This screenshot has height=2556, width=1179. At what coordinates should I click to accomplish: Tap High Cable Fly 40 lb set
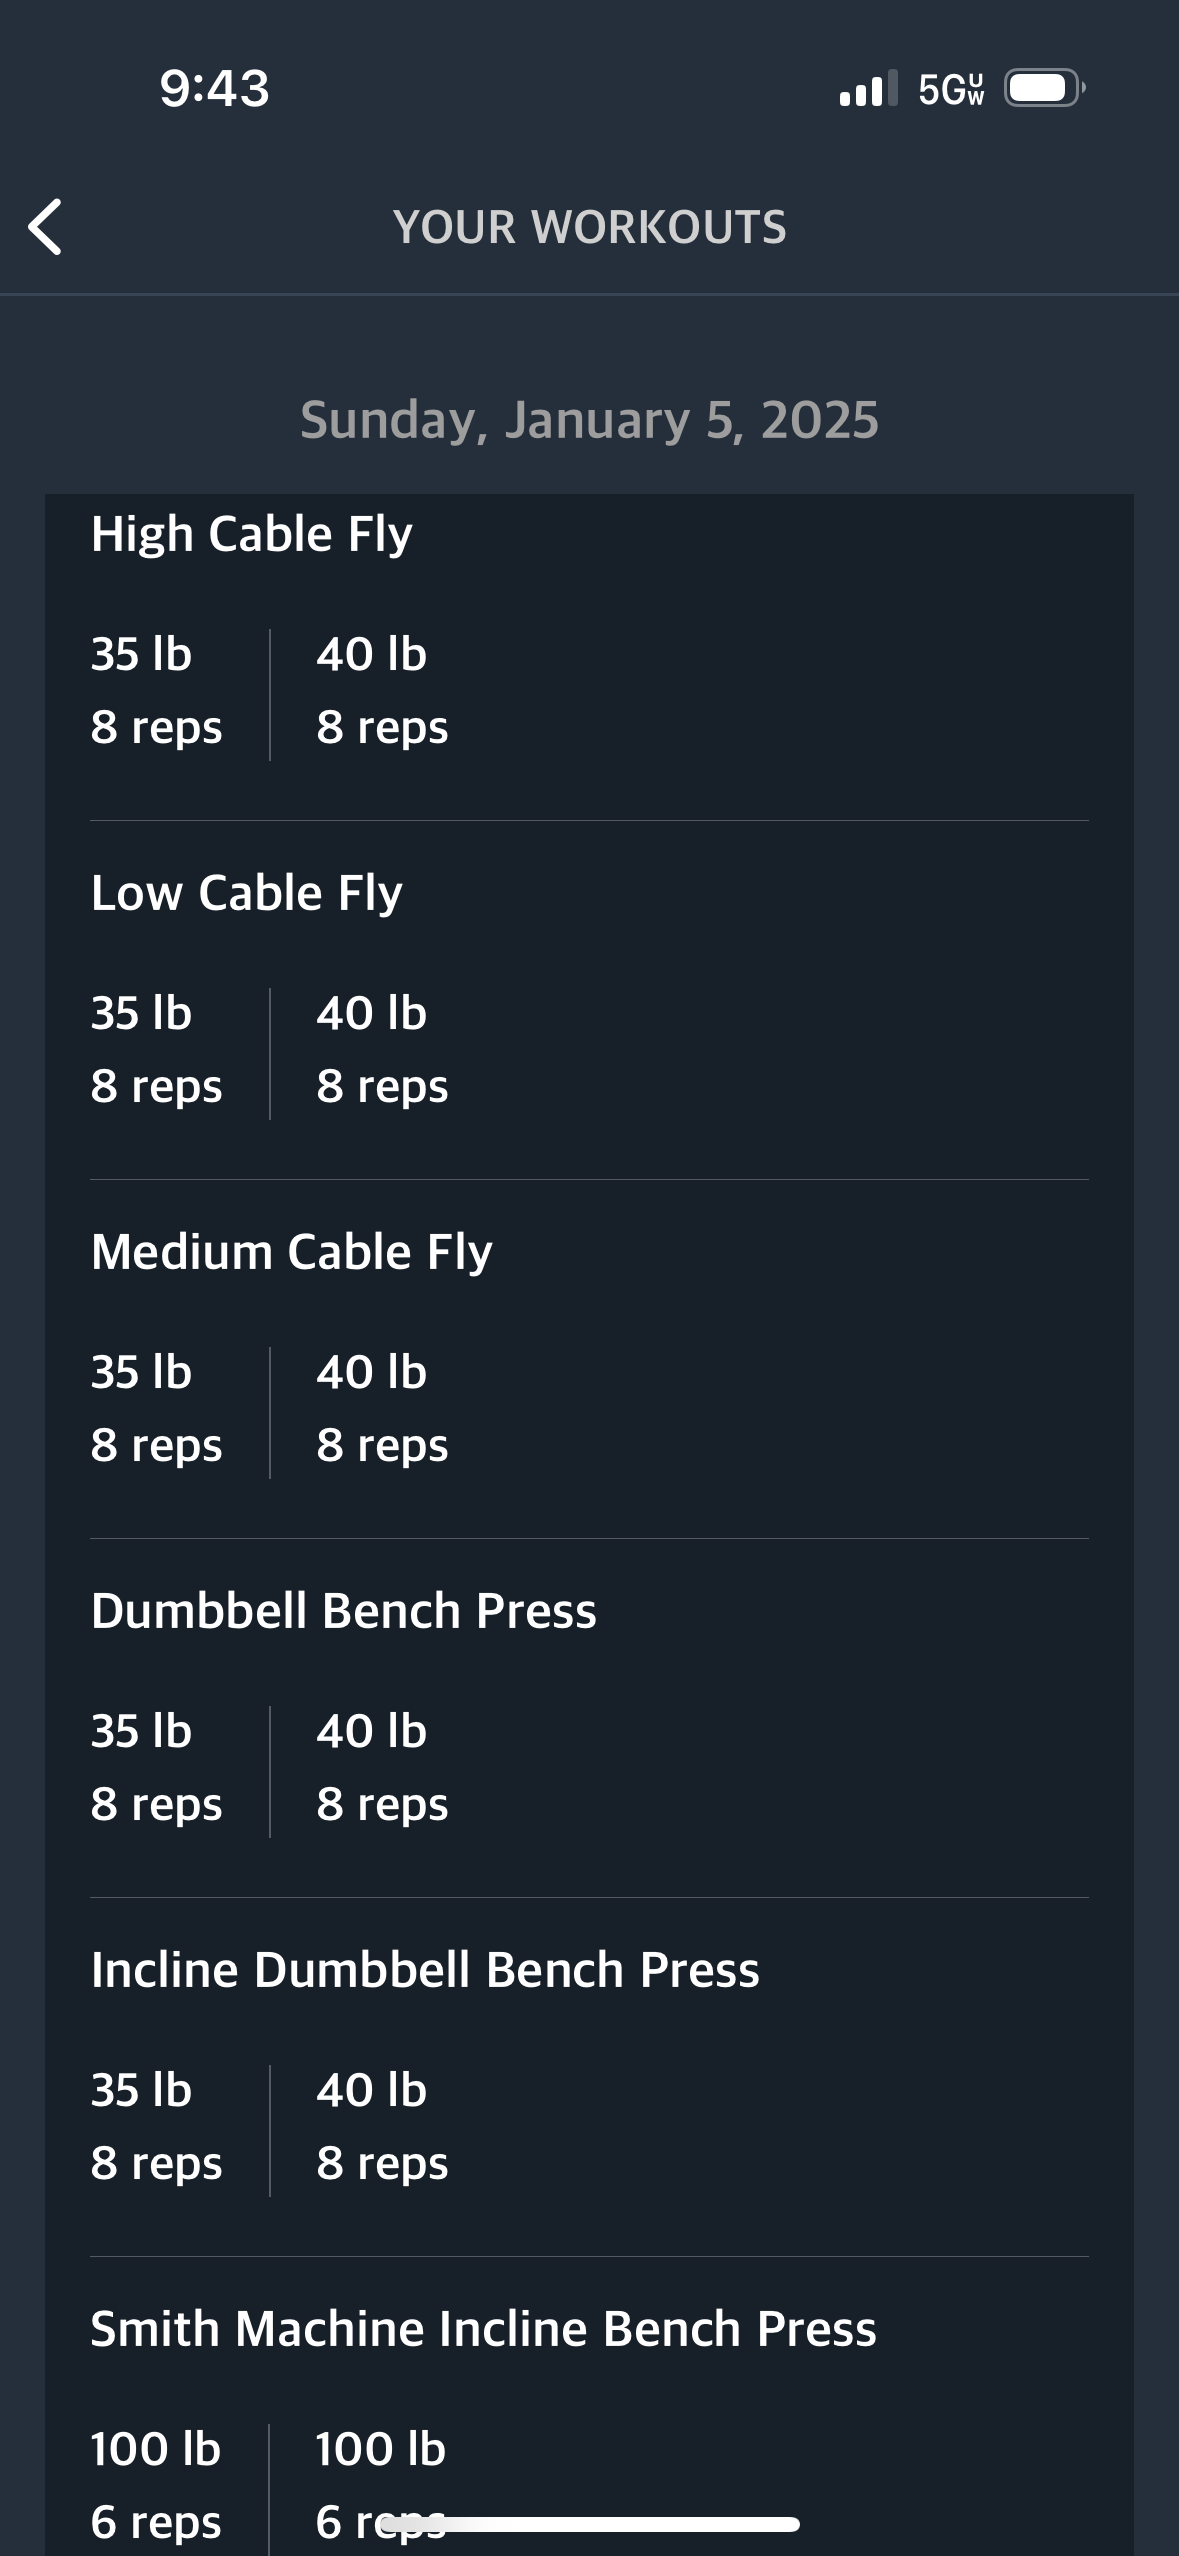coord(382,691)
